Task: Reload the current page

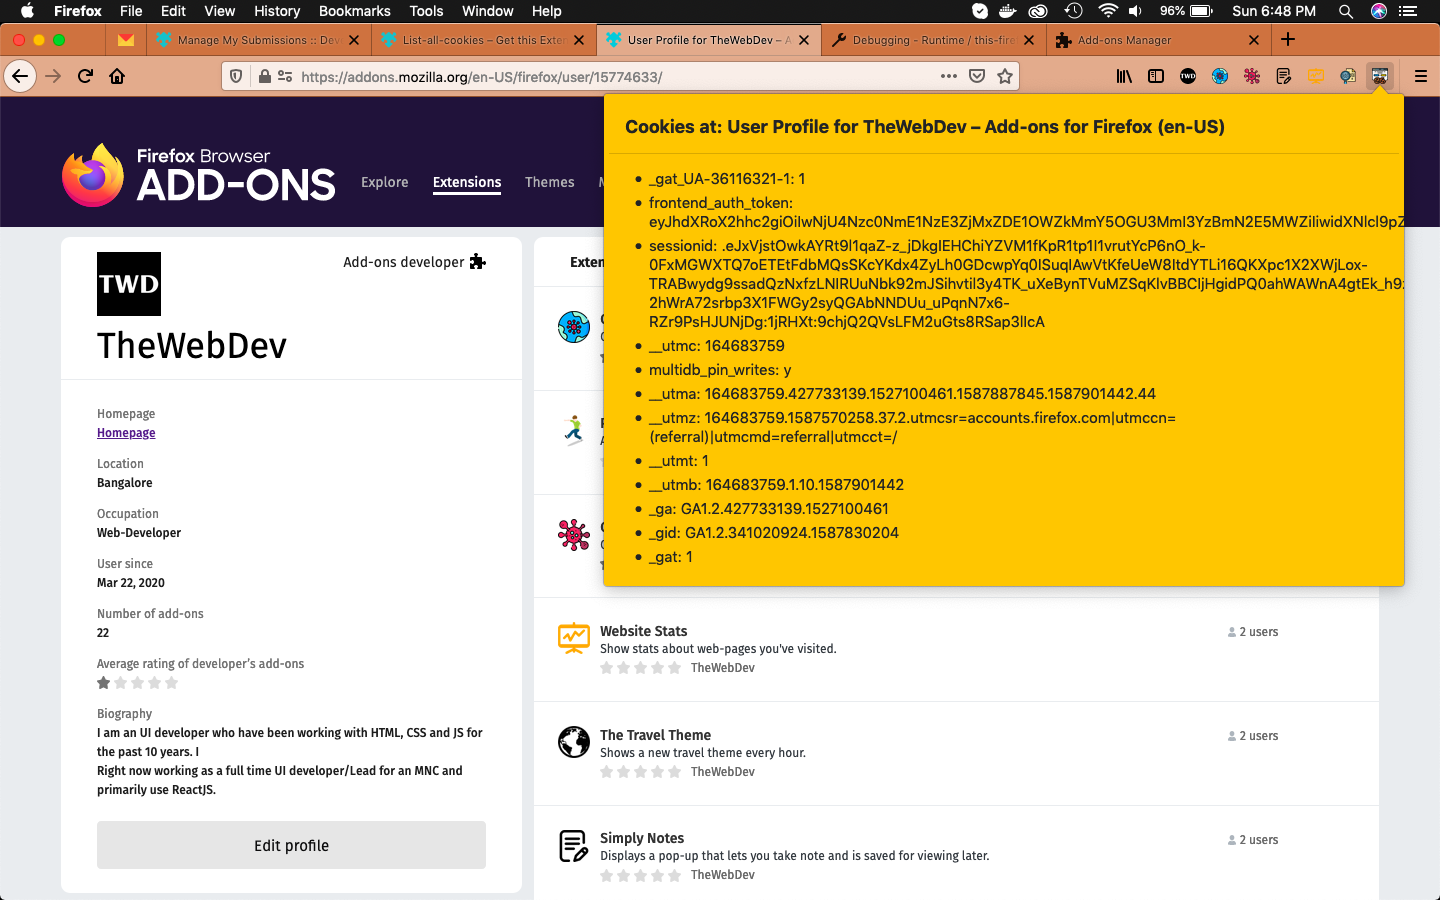Action: pos(85,76)
